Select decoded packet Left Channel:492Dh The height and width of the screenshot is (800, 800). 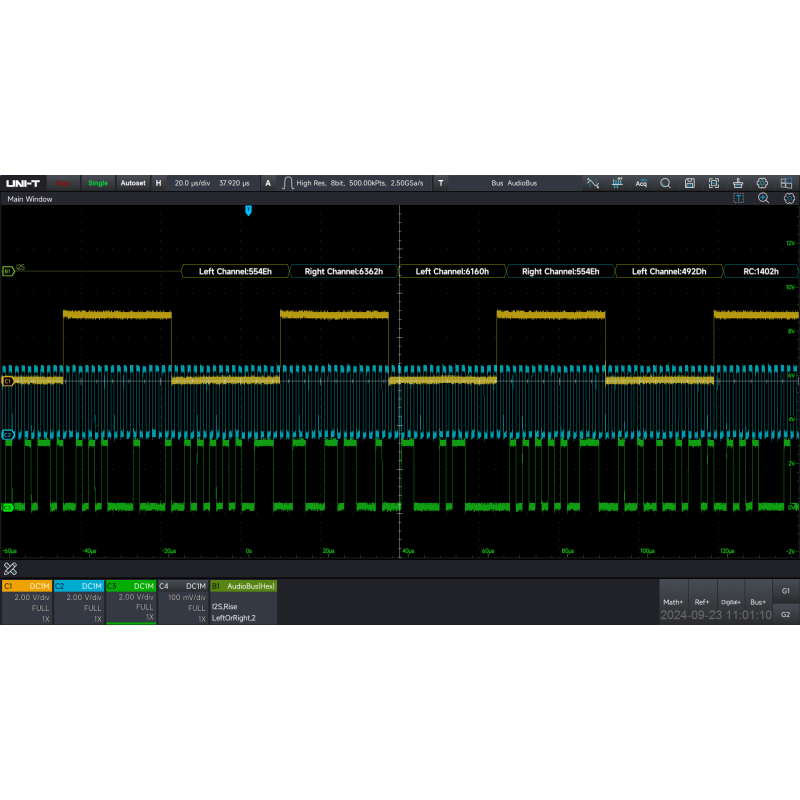pos(669,271)
